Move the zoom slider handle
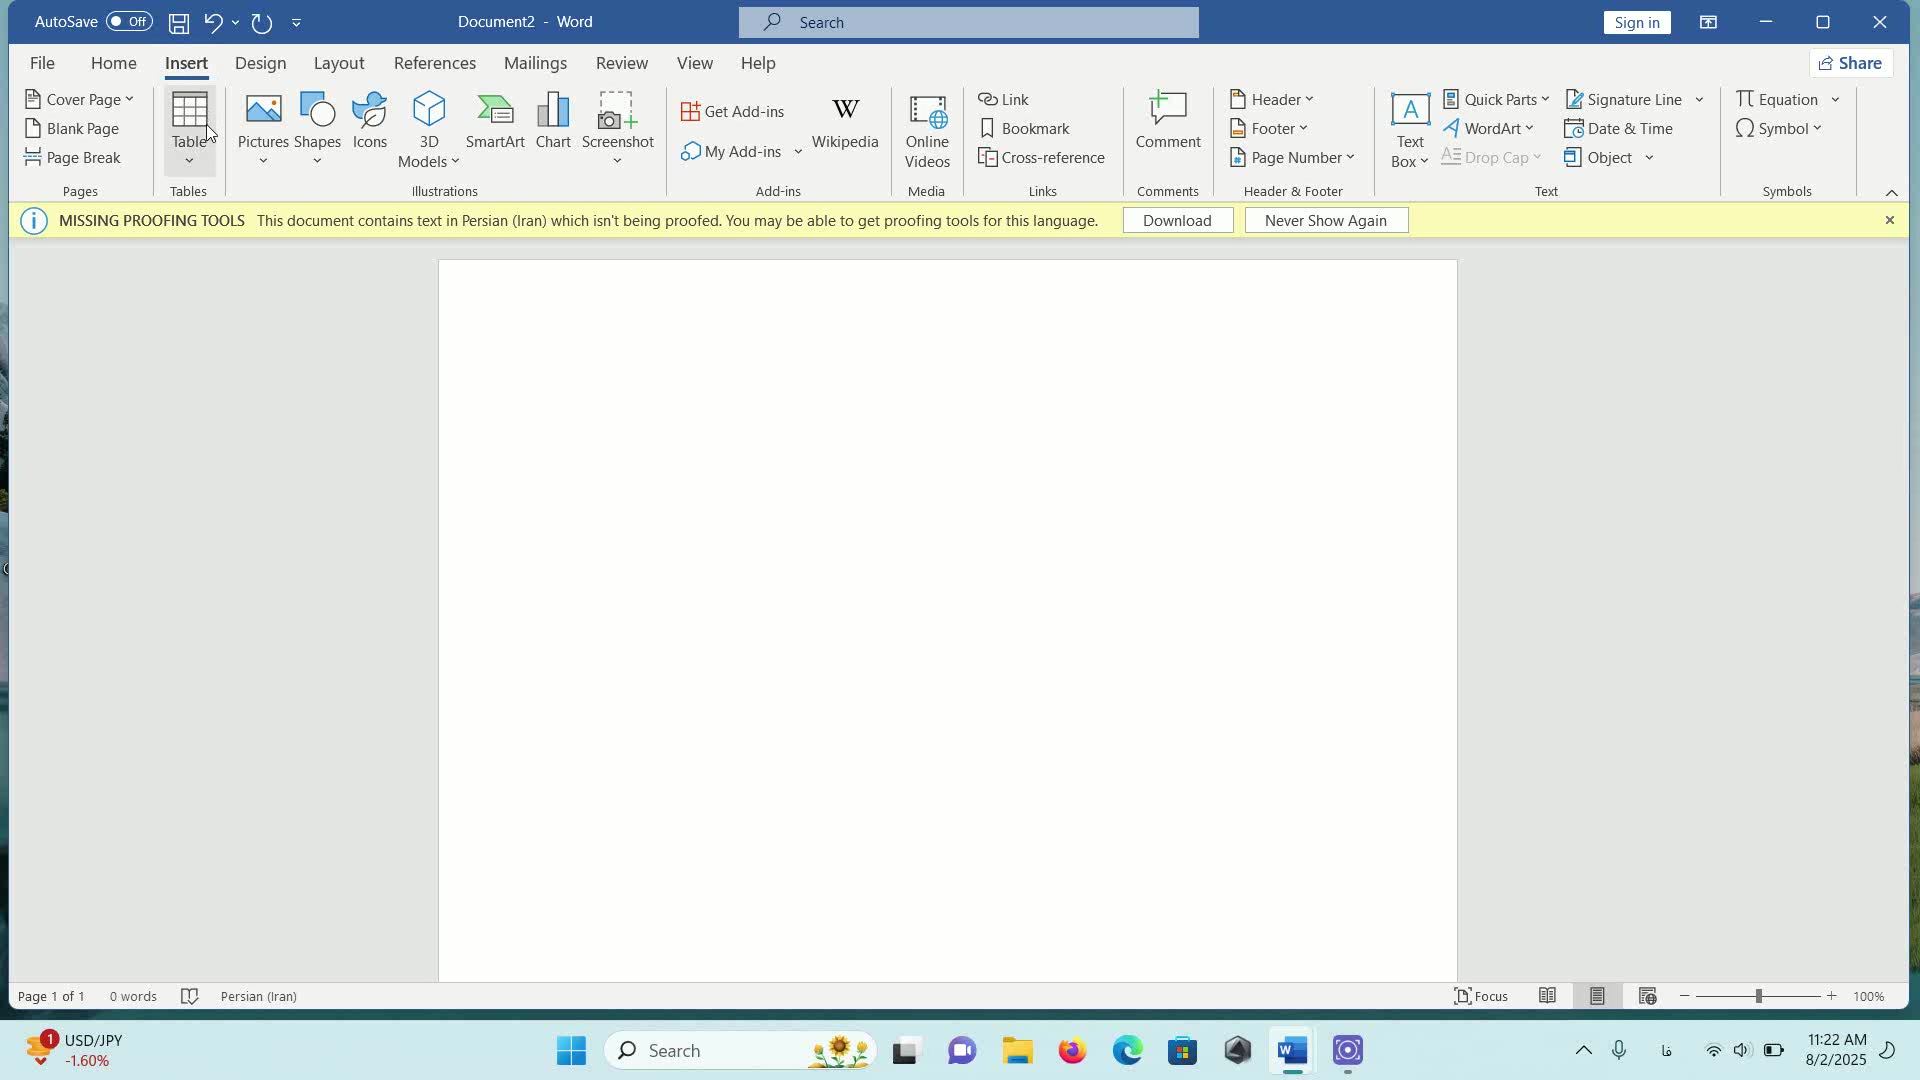Screen dimensions: 1920x1080 pyautogui.click(x=1758, y=996)
